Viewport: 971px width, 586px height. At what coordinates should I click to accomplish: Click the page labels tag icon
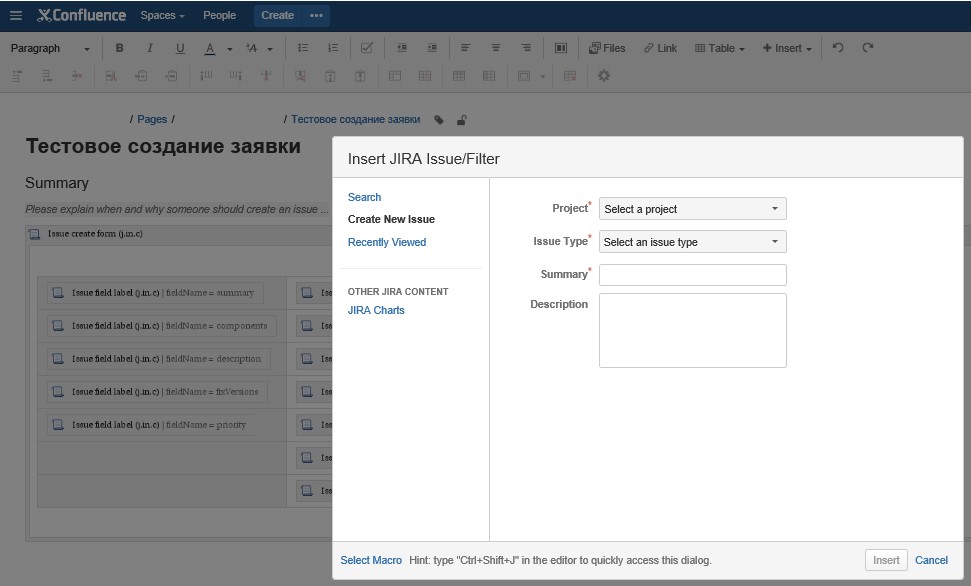[x=439, y=120]
